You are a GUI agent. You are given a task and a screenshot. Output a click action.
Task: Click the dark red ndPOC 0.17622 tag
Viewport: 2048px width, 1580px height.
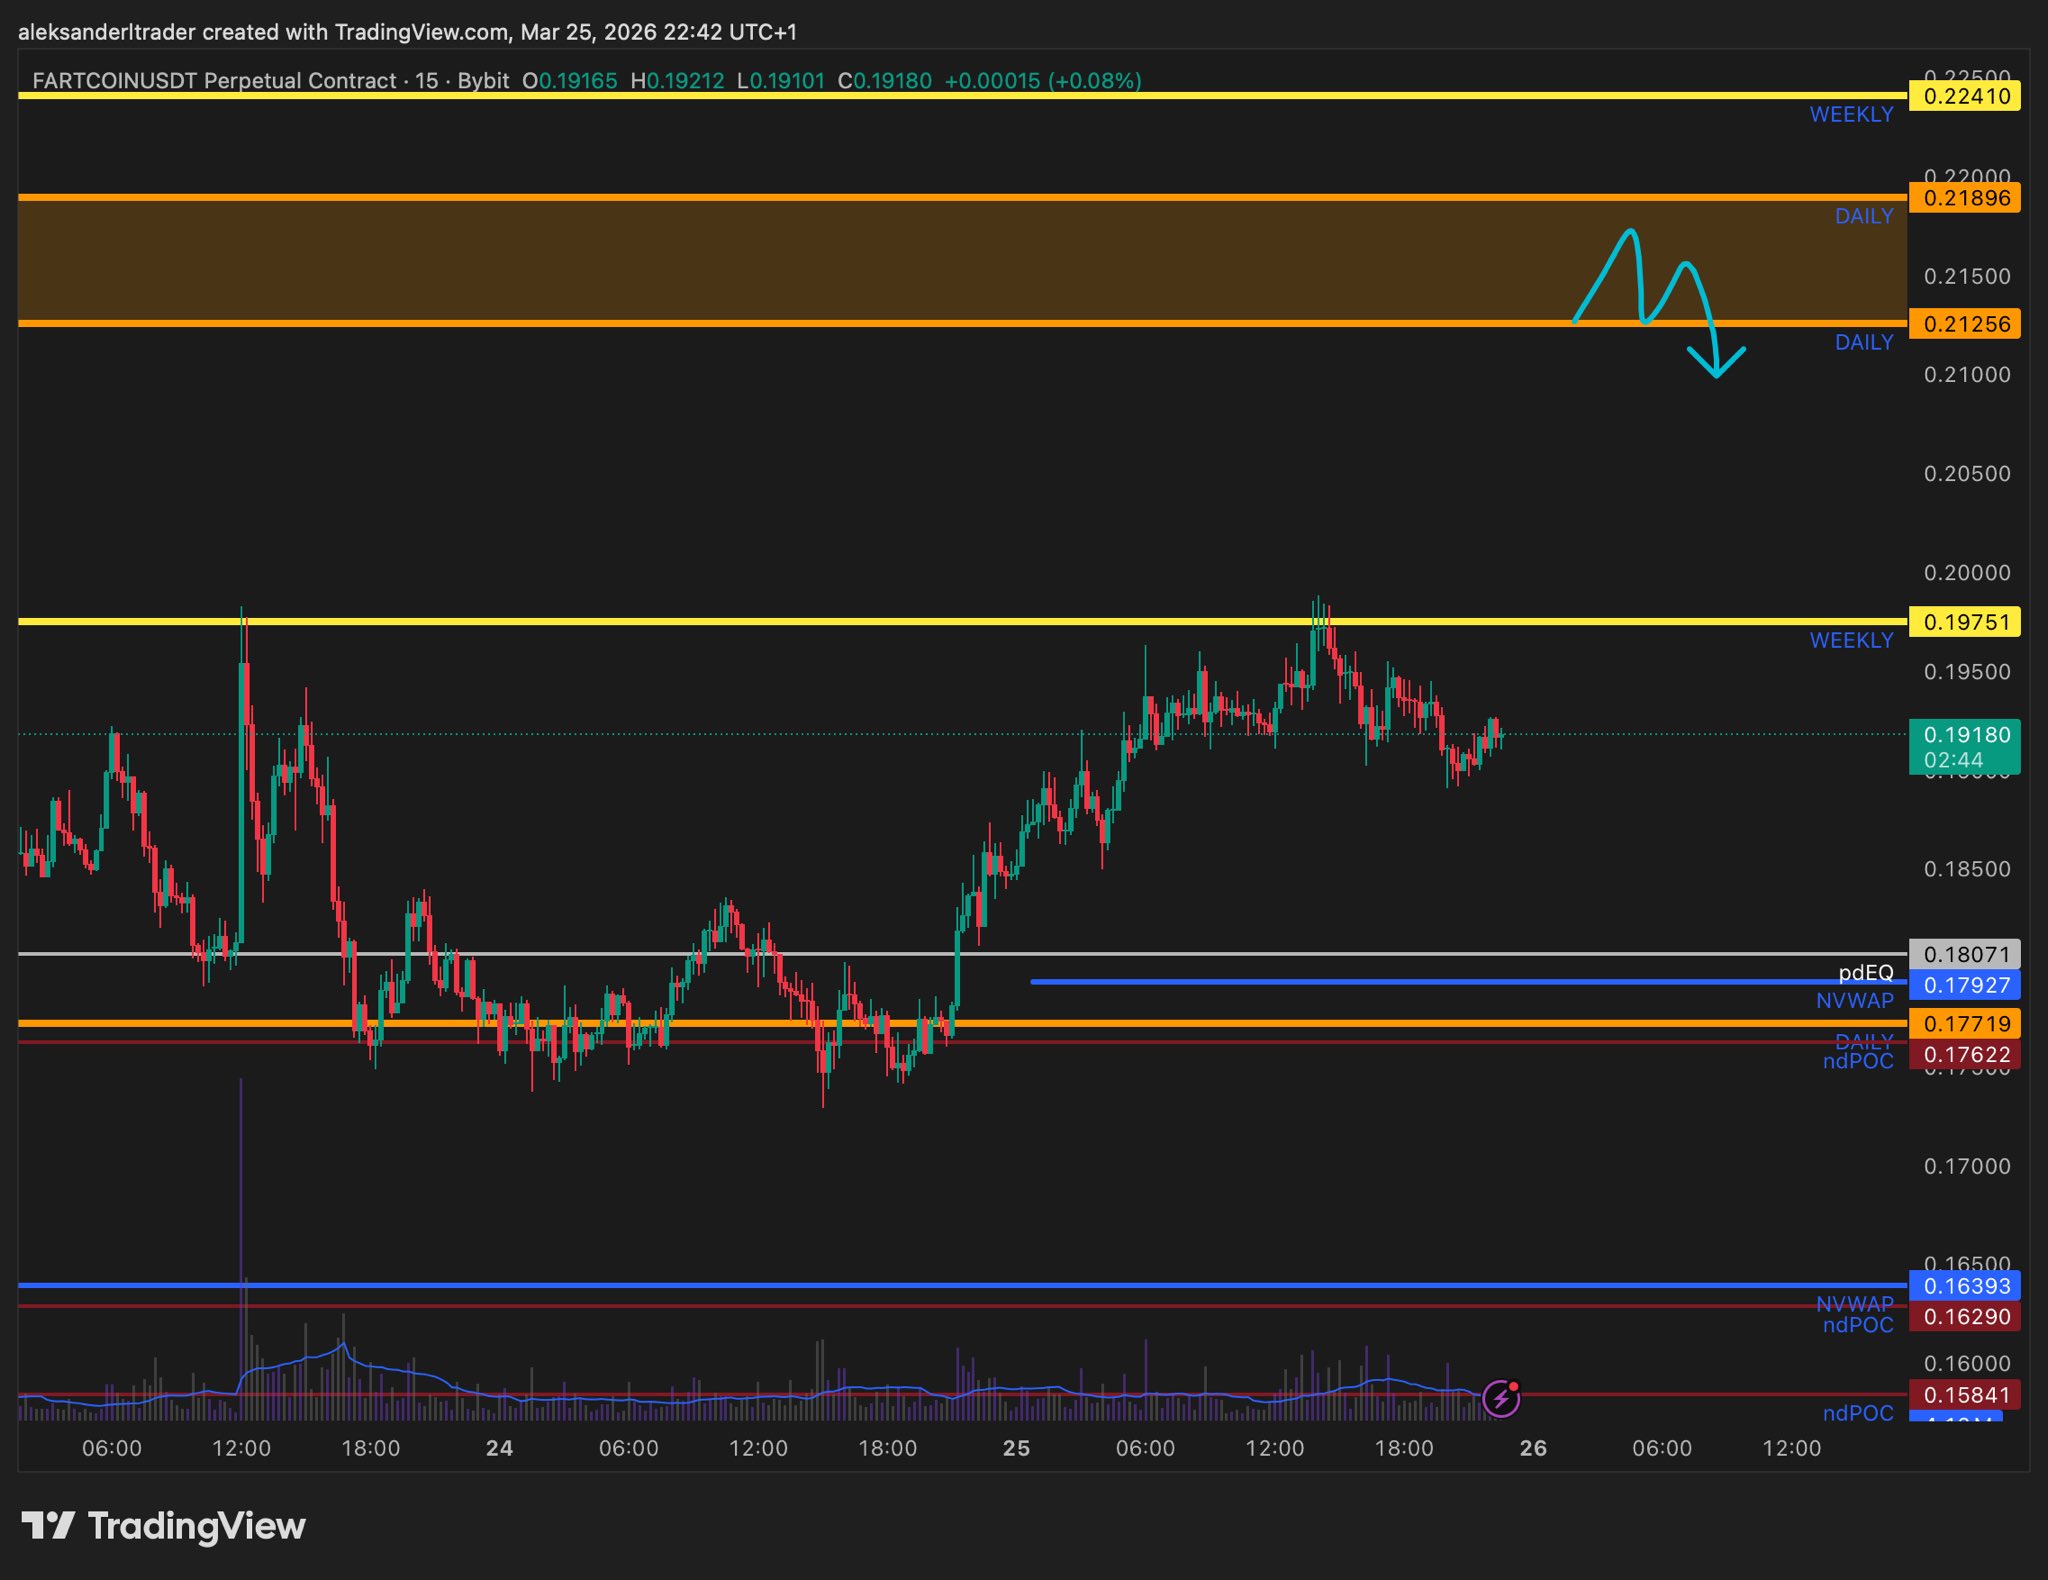coord(1965,1054)
